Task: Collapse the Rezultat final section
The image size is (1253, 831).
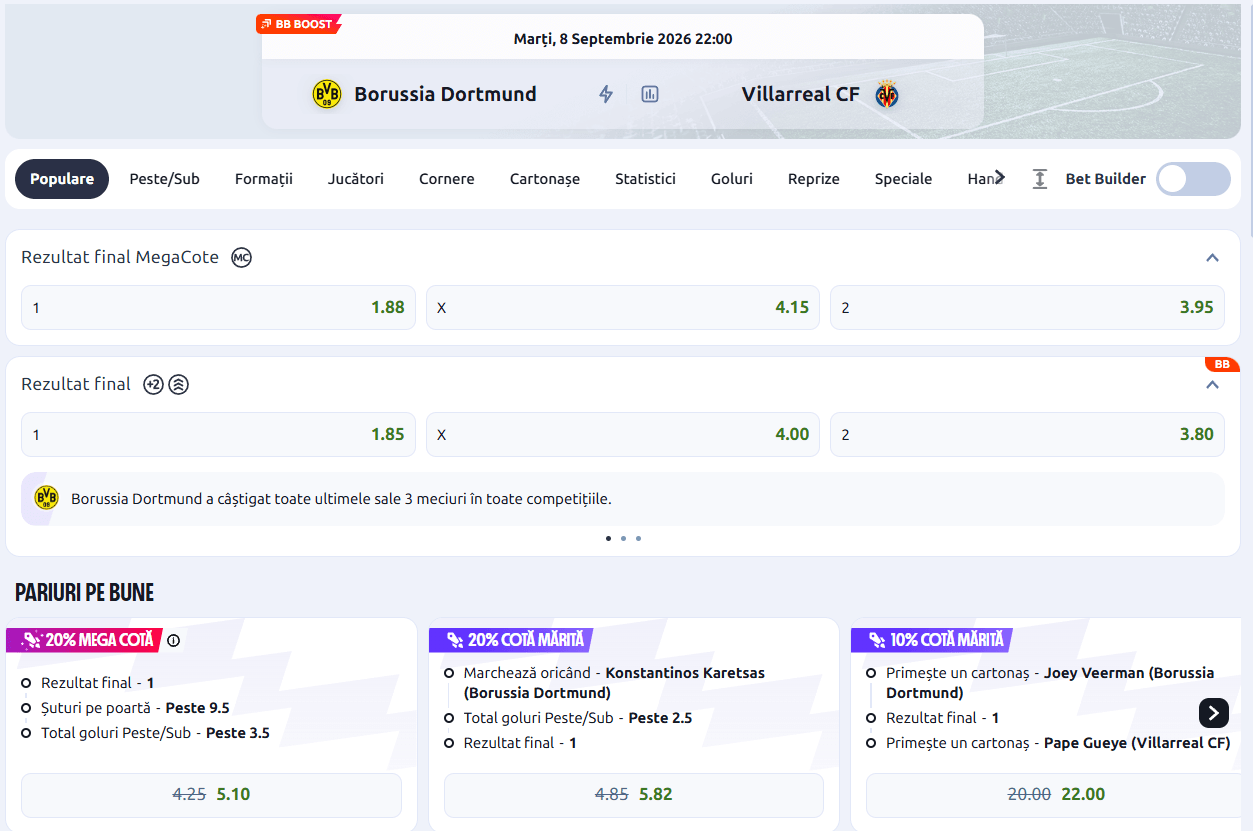Action: pos(1213,385)
